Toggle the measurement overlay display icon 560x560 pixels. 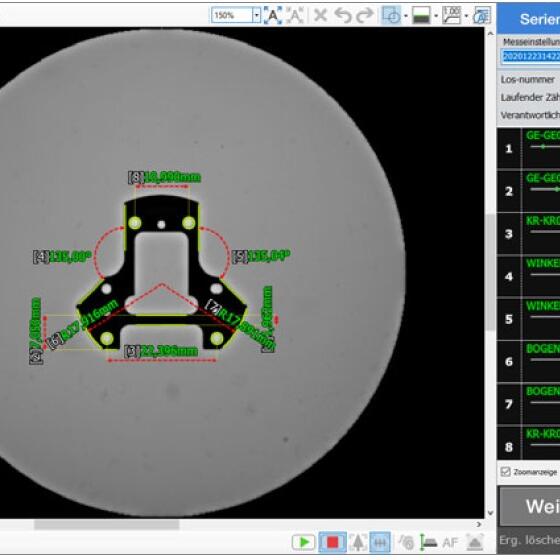pos(391,15)
